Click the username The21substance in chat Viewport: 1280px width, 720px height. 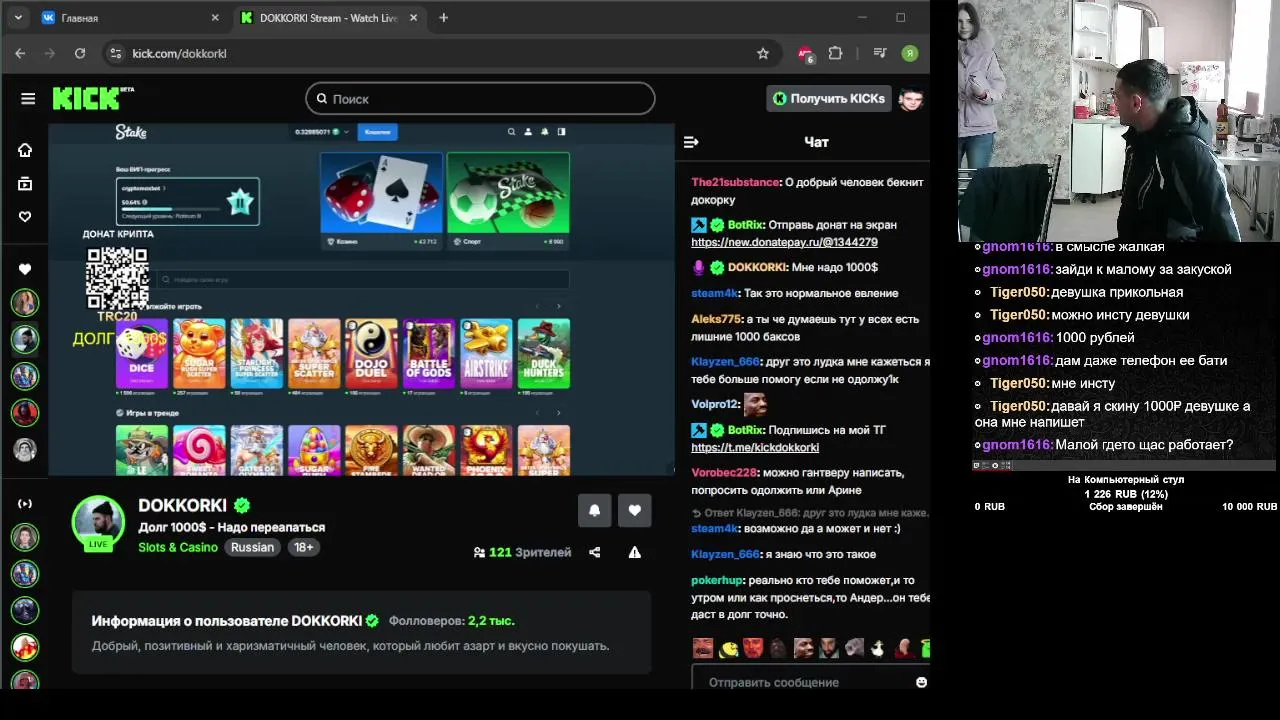(735, 182)
